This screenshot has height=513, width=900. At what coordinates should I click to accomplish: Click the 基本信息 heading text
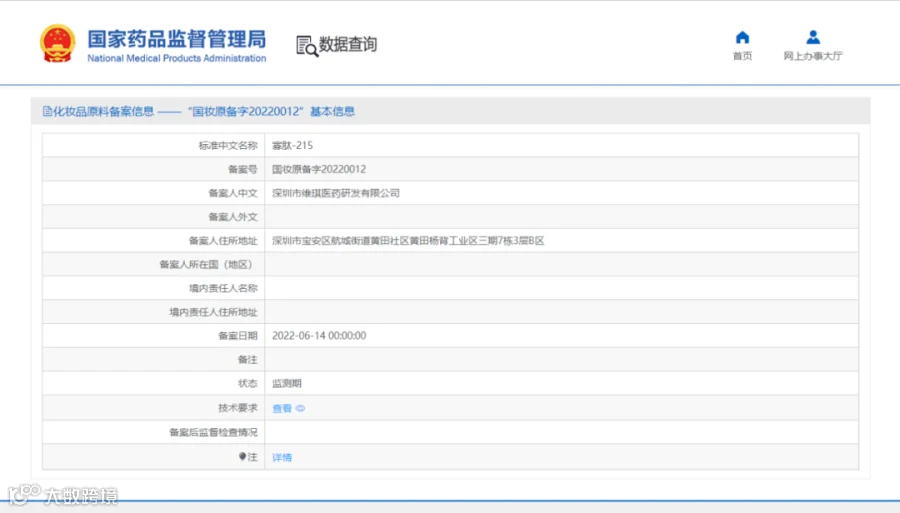click(x=332, y=111)
